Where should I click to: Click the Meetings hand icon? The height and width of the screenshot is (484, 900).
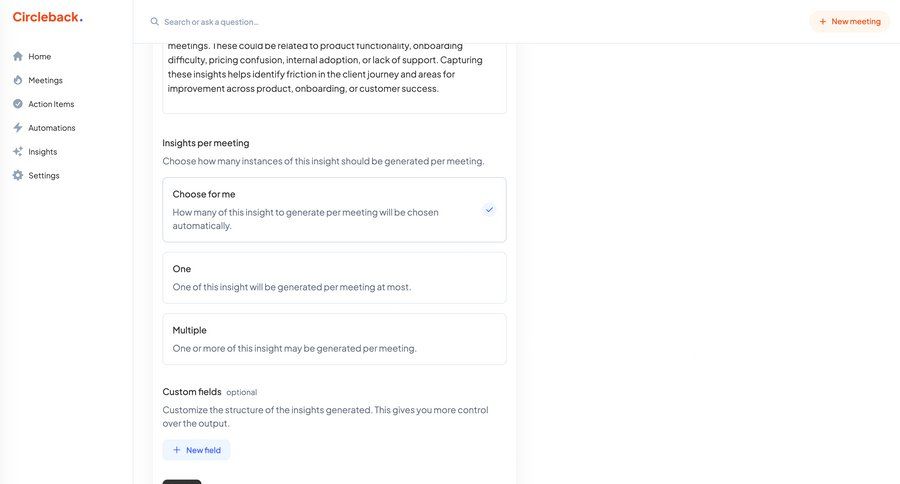coord(18,80)
